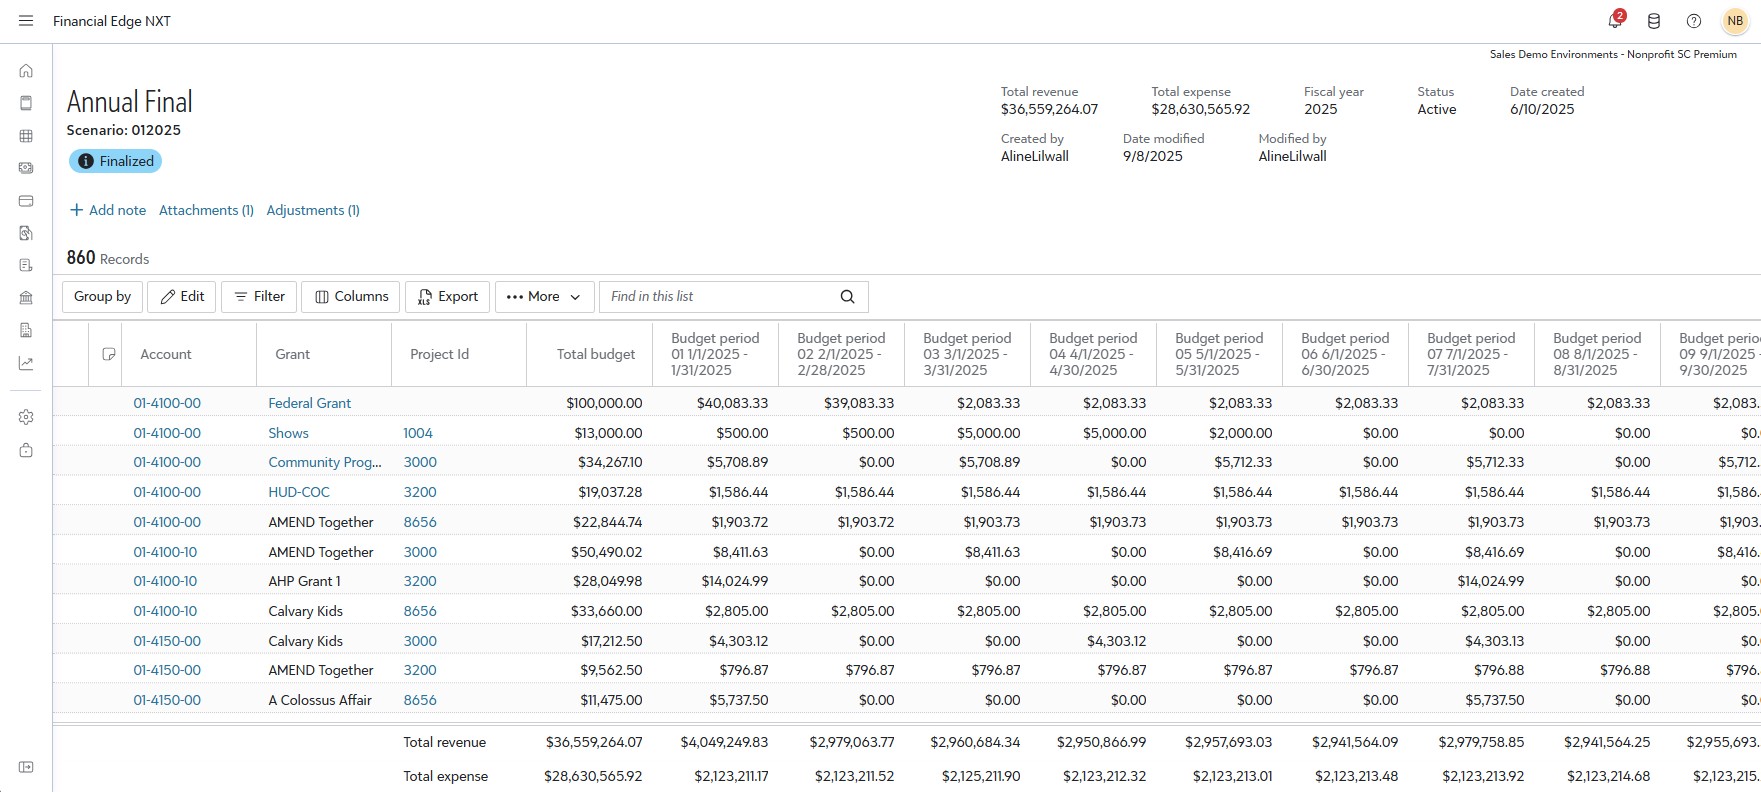Open the NB user profile menu
Viewport: 1761px width, 792px height.
click(x=1735, y=21)
